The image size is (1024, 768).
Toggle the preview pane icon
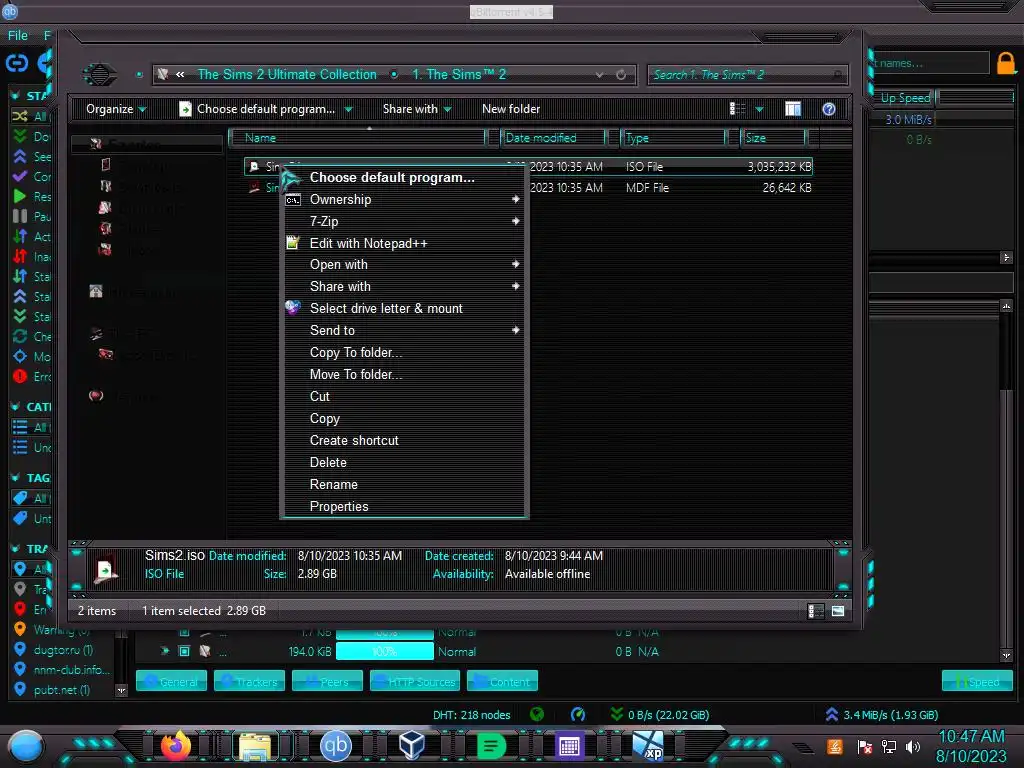tap(793, 109)
